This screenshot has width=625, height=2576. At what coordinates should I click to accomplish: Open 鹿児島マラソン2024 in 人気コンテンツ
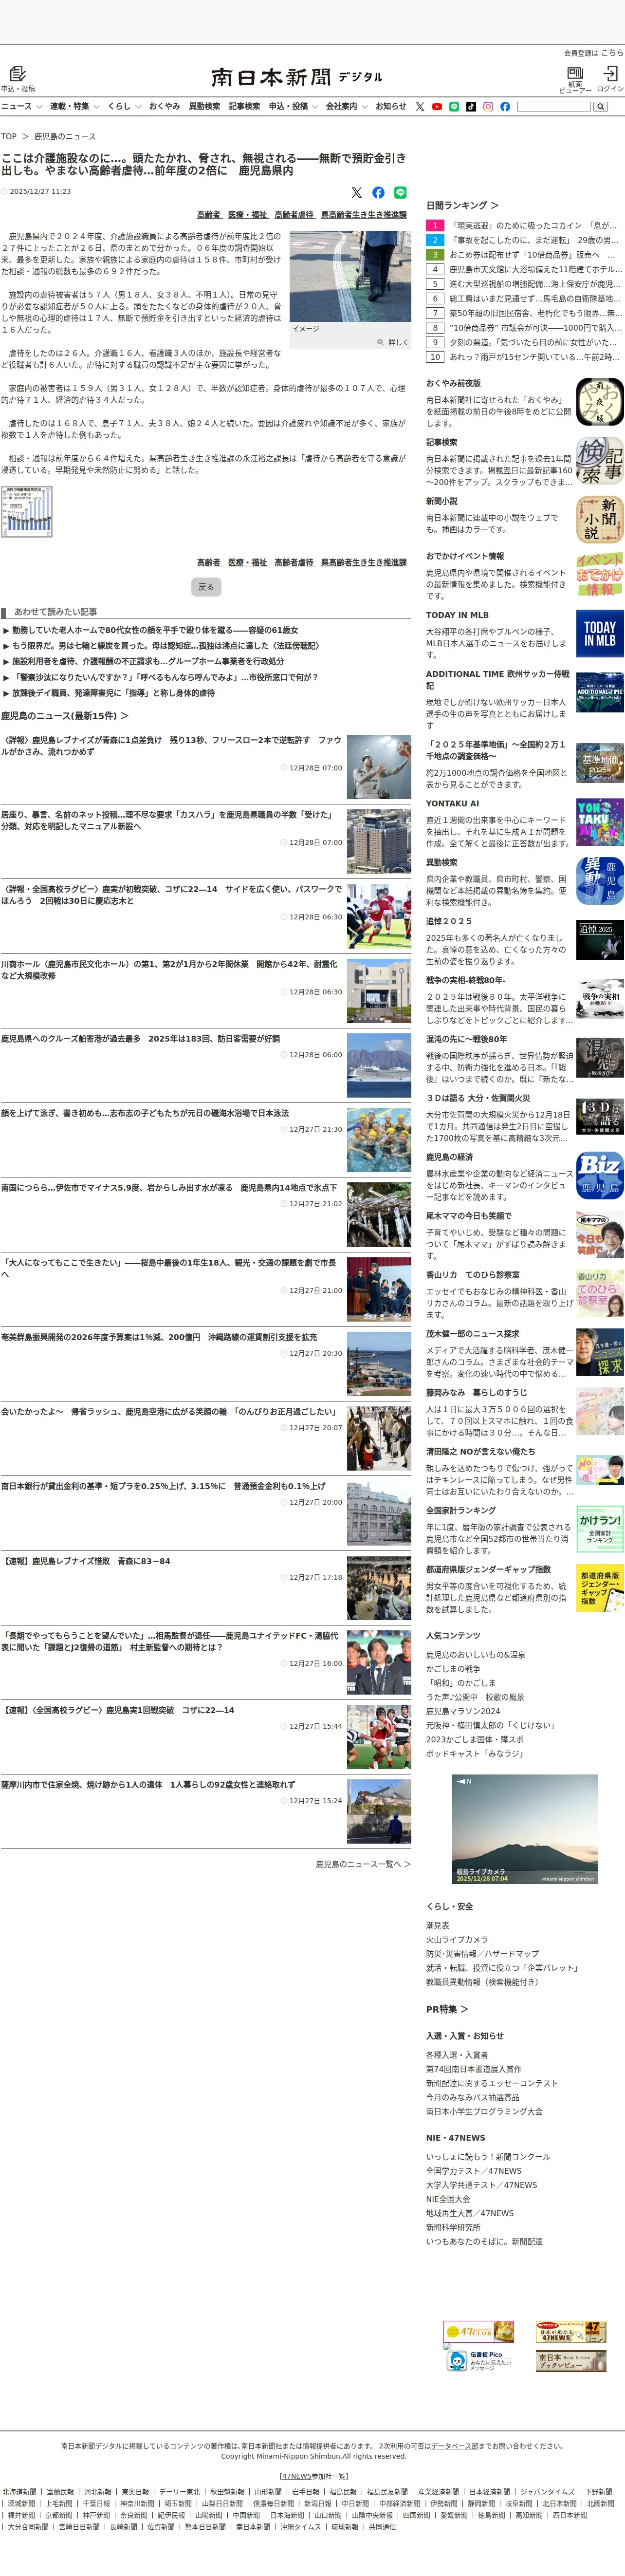point(463,1711)
